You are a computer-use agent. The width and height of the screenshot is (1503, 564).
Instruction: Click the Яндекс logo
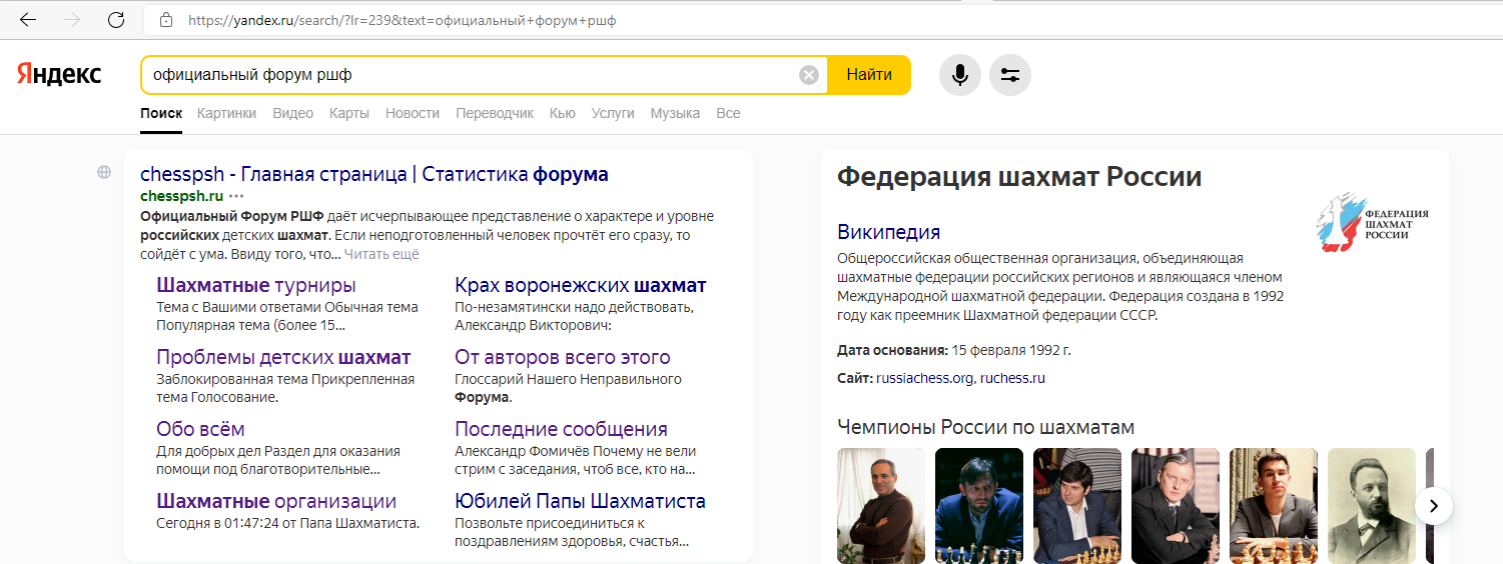pyautogui.click(x=59, y=75)
